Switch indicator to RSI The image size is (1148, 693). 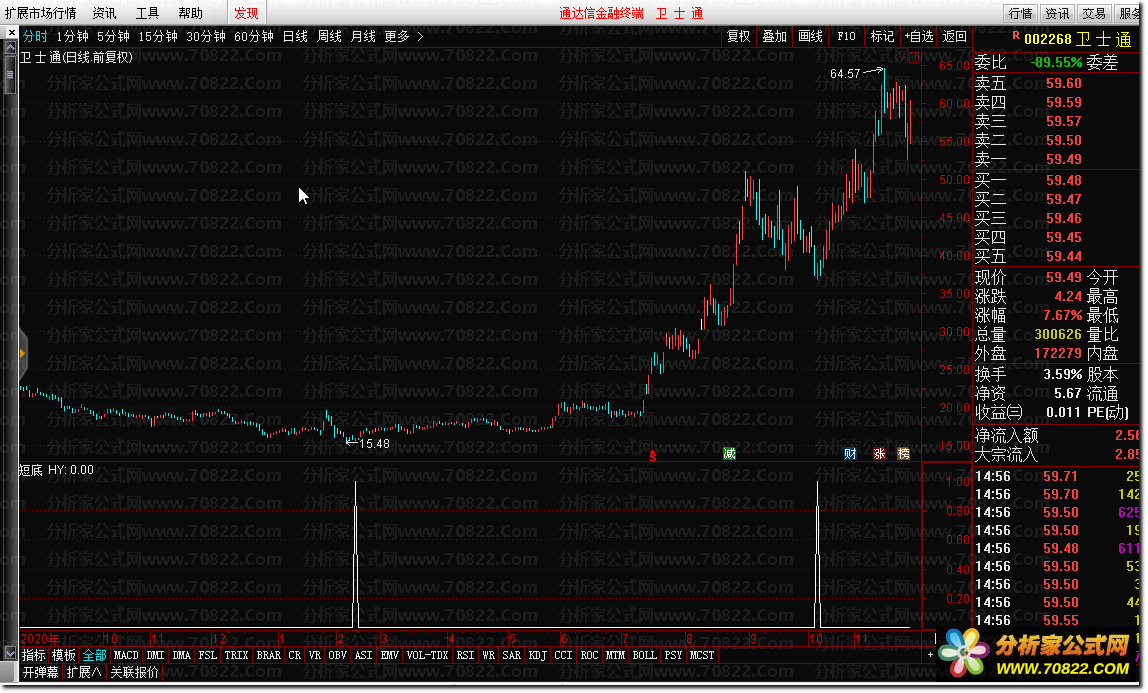(466, 655)
